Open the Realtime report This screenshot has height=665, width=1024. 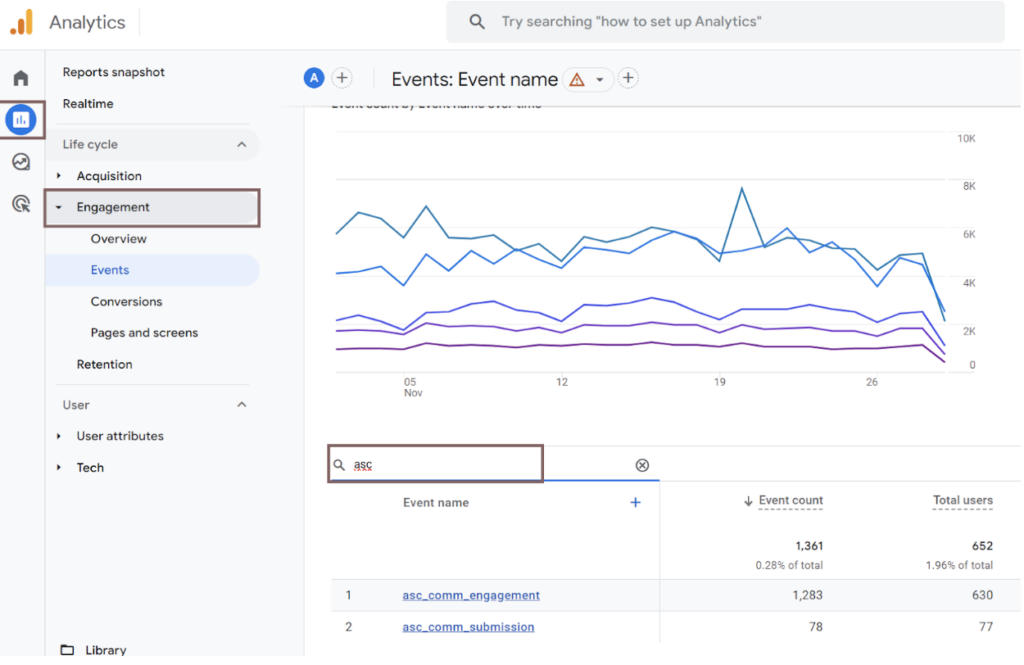pyautogui.click(x=88, y=103)
